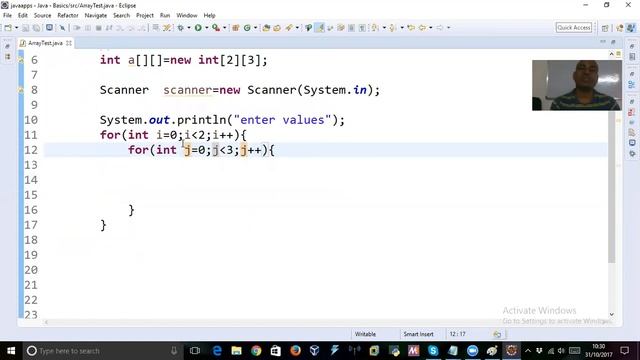Click the Back navigation arrow icon
This screenshot has width=640, height=360.
point(422,28)
